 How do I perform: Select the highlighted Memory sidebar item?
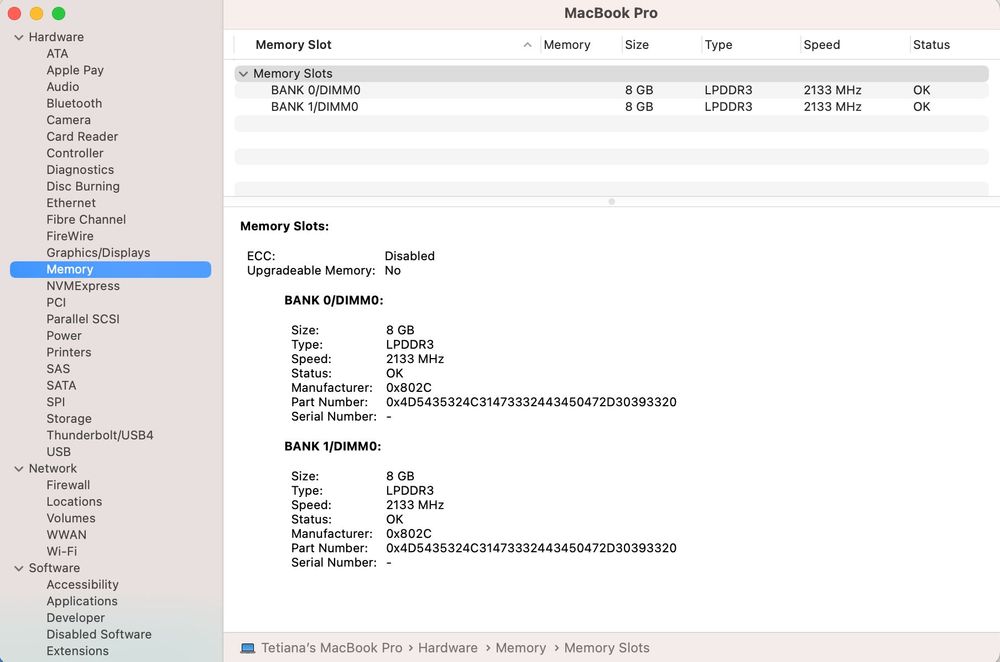coord(110,269)
